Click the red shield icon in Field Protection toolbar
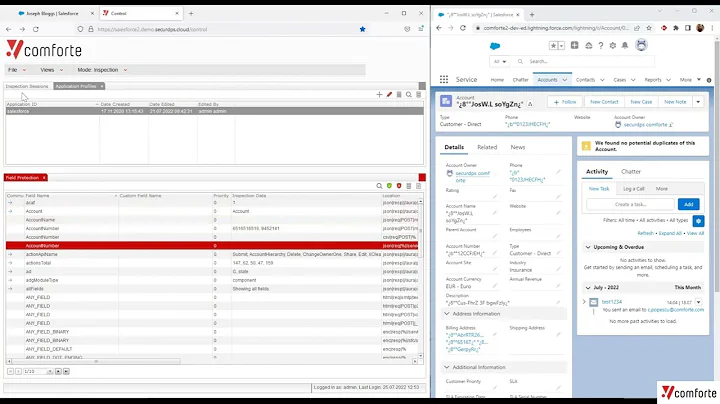 pyautogui.click(x=399, y=186)
